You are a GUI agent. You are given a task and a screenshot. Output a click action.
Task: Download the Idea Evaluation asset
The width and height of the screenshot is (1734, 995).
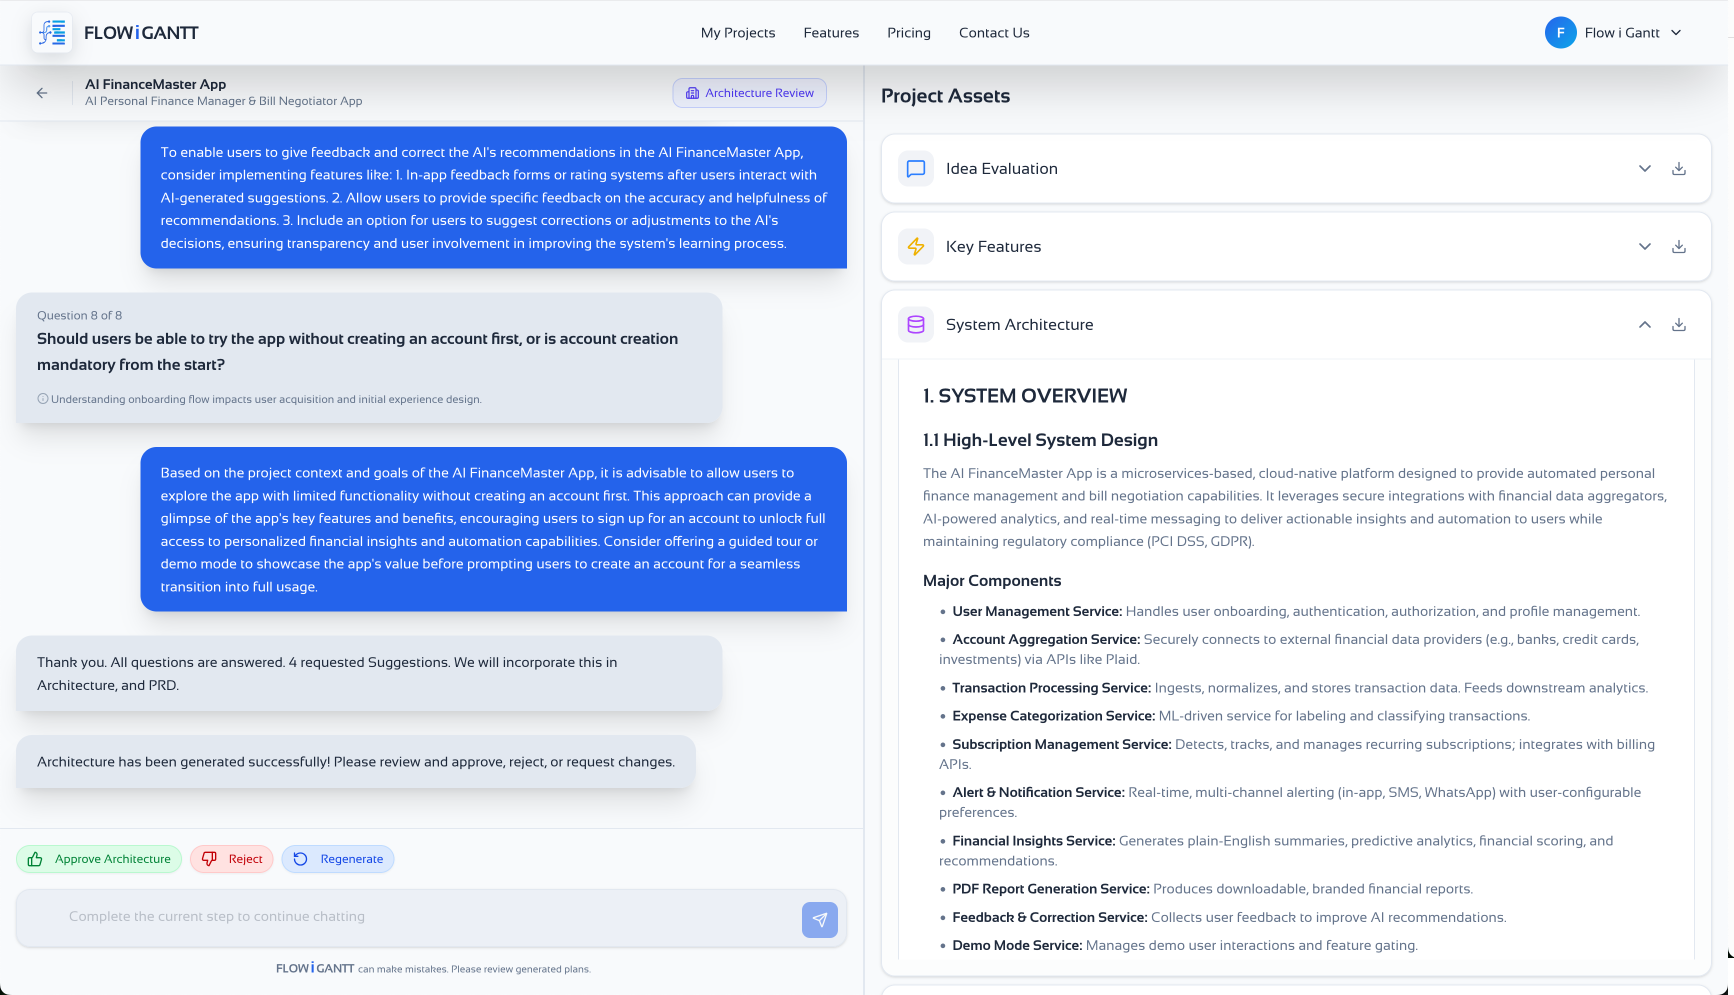click(1679, 169)
